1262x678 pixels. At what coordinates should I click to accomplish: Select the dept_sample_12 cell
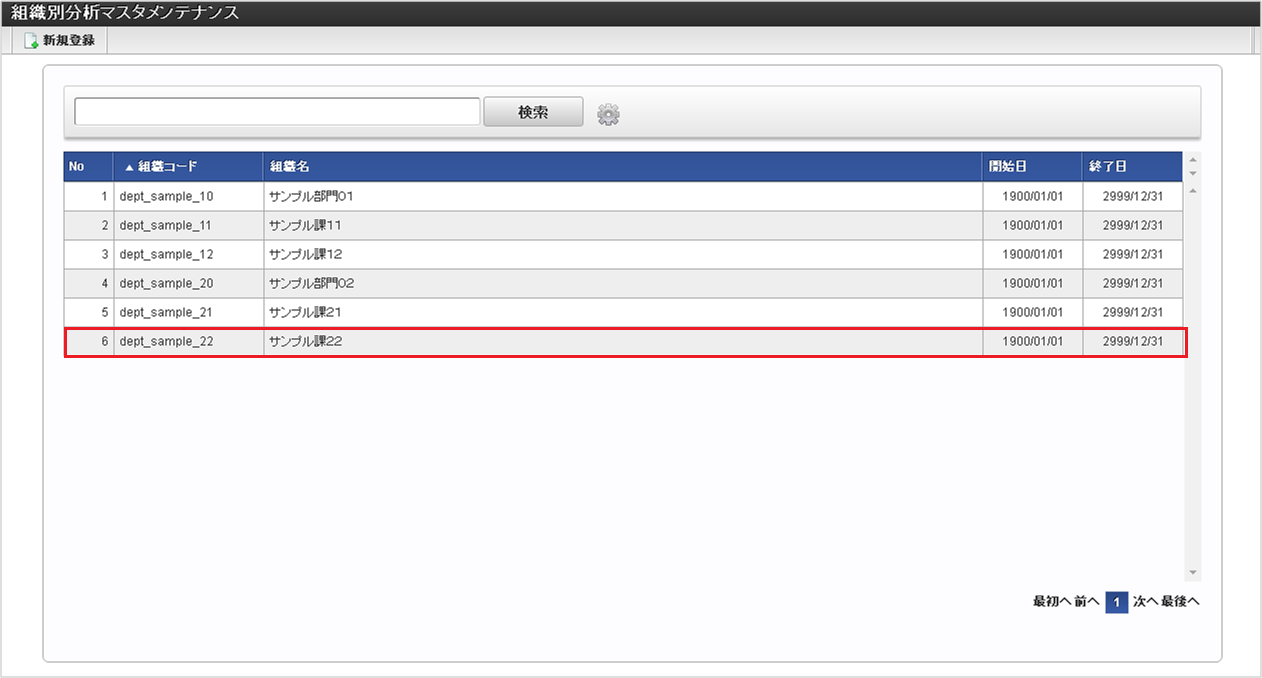point(189,254)
